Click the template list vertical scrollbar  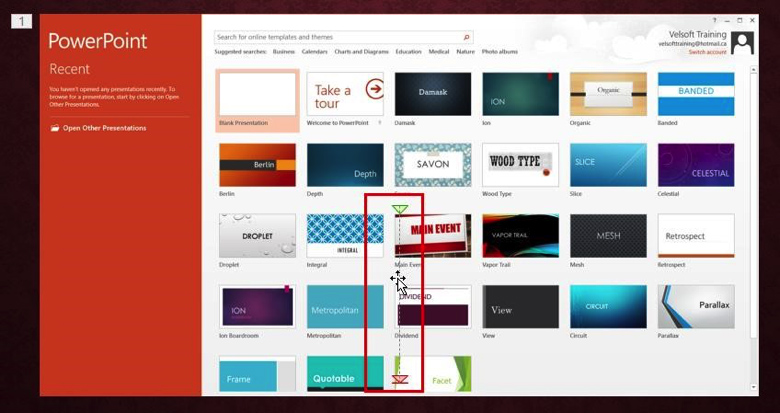click(x=754, y=229)
